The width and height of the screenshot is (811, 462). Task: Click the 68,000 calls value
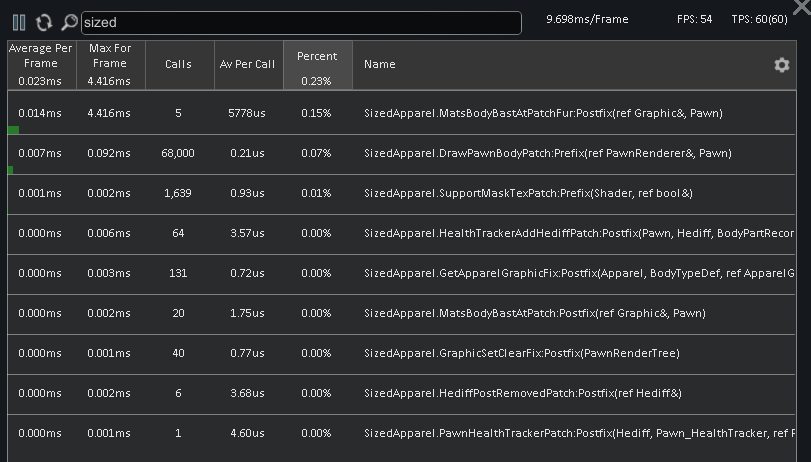coord(178,153)
